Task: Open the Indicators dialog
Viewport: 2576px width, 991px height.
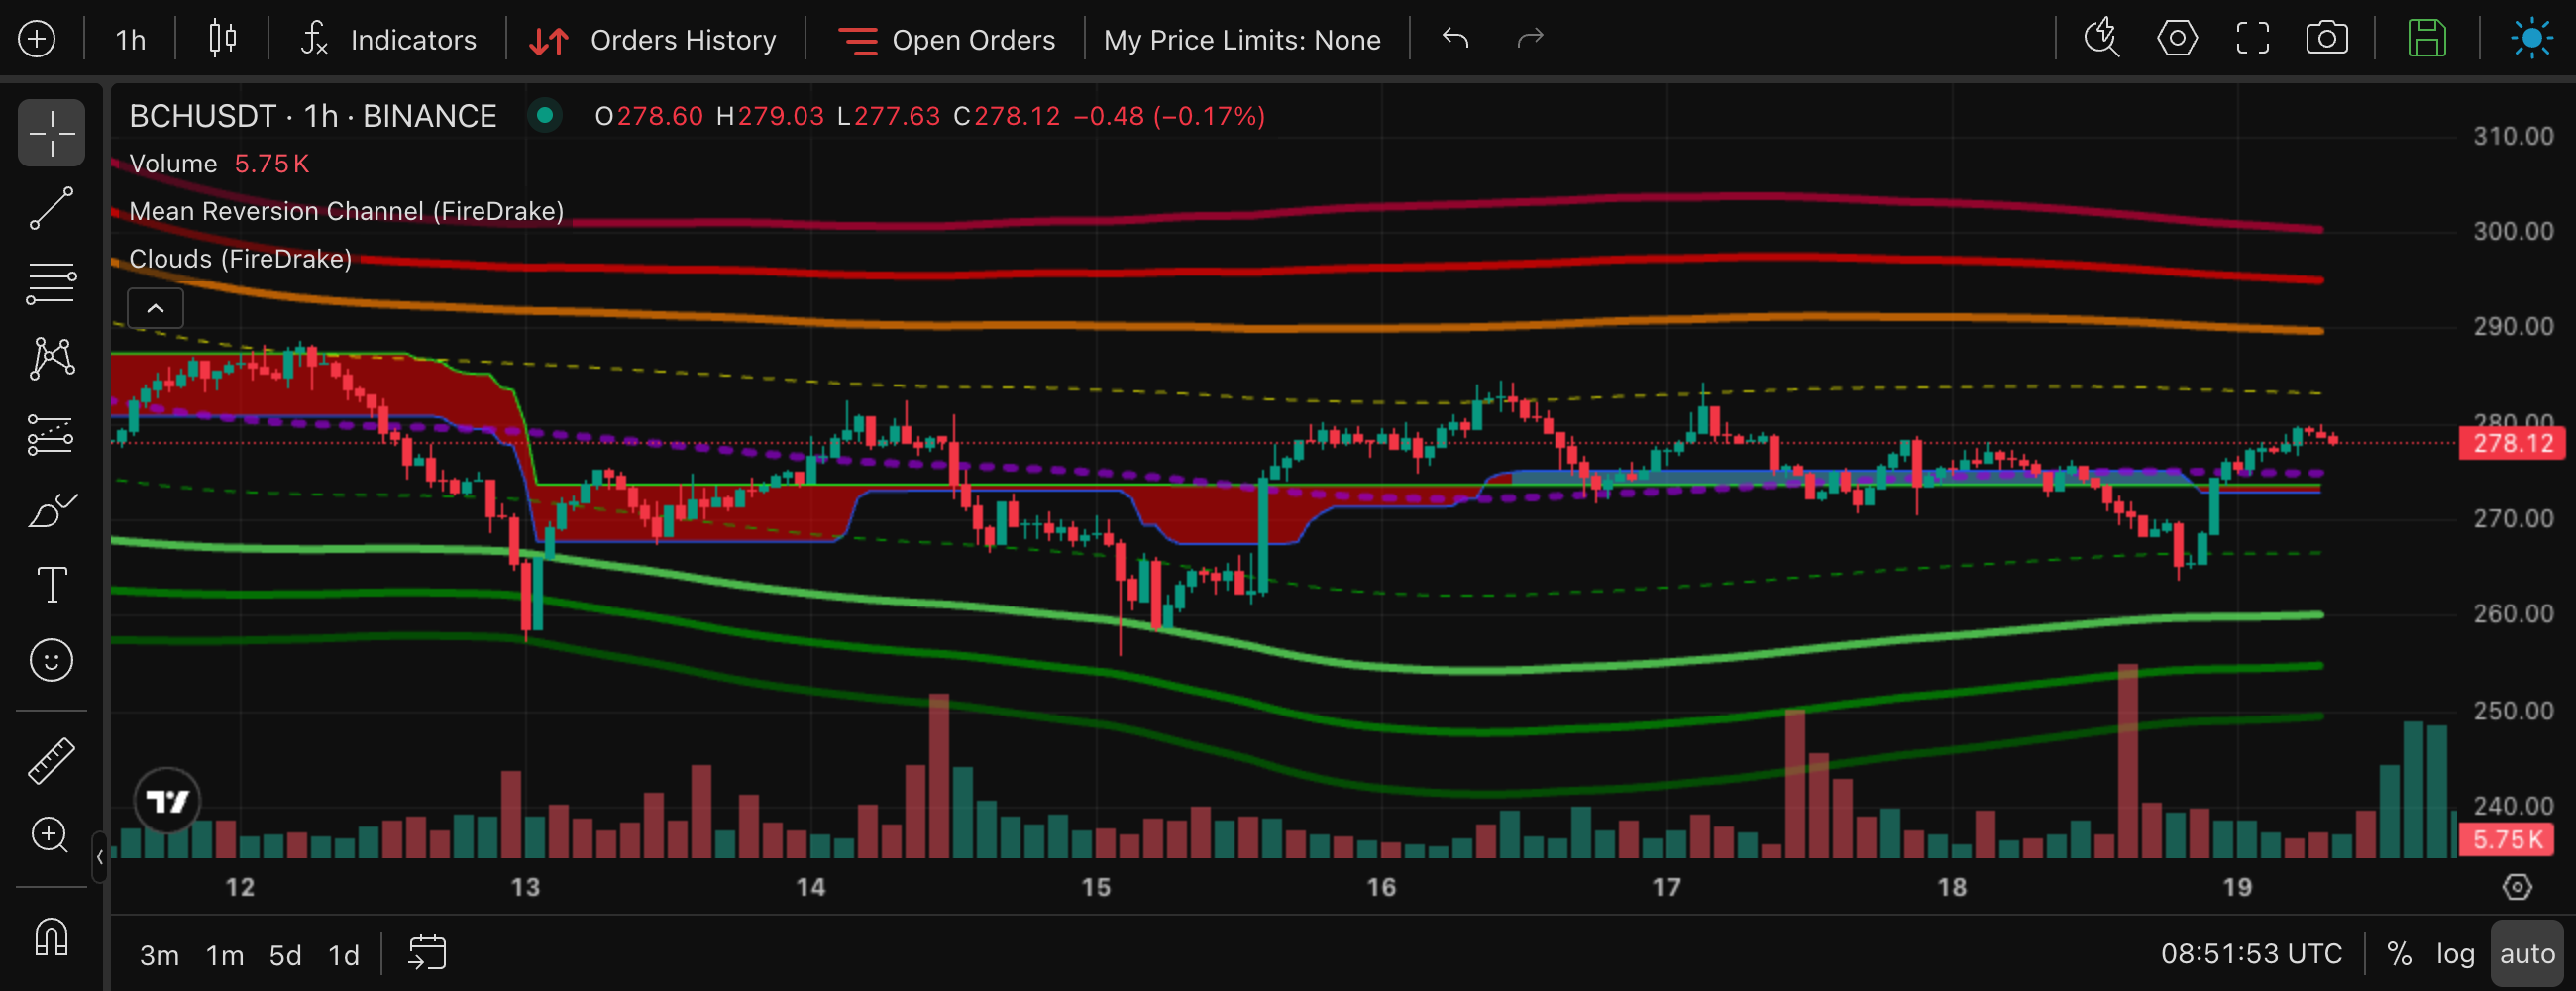Action: pos(388,40)
